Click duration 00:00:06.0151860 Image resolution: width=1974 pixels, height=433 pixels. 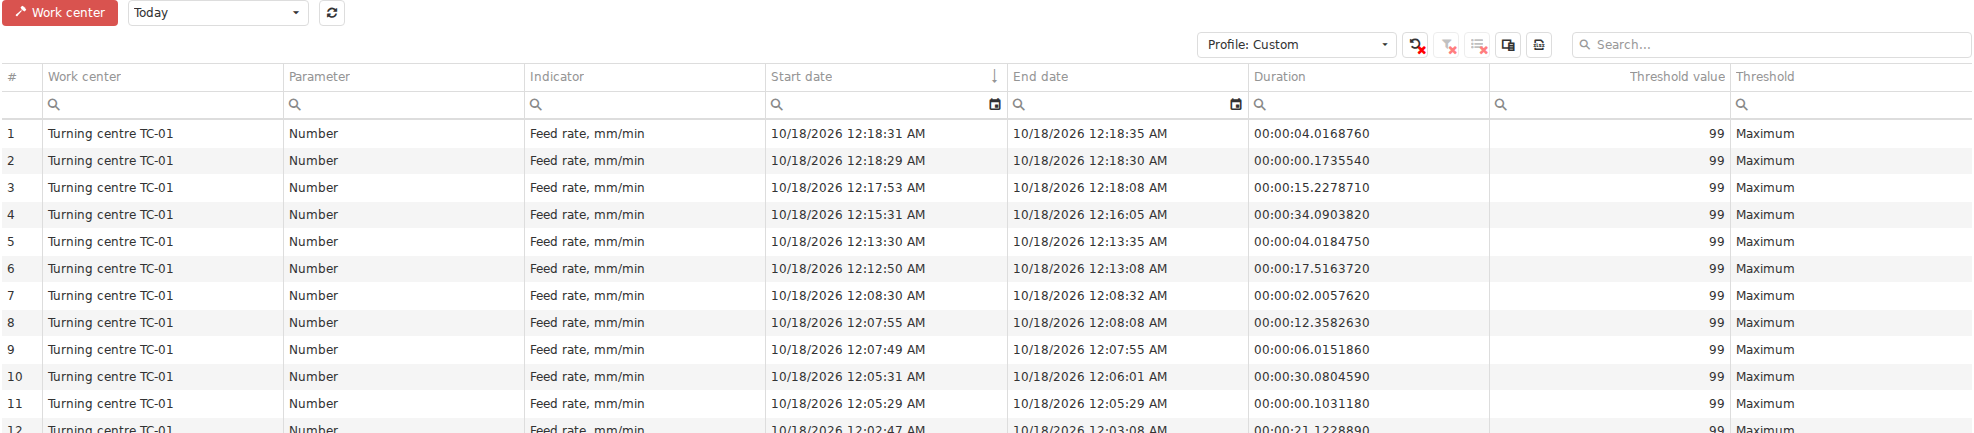(x=1312, y=350)
